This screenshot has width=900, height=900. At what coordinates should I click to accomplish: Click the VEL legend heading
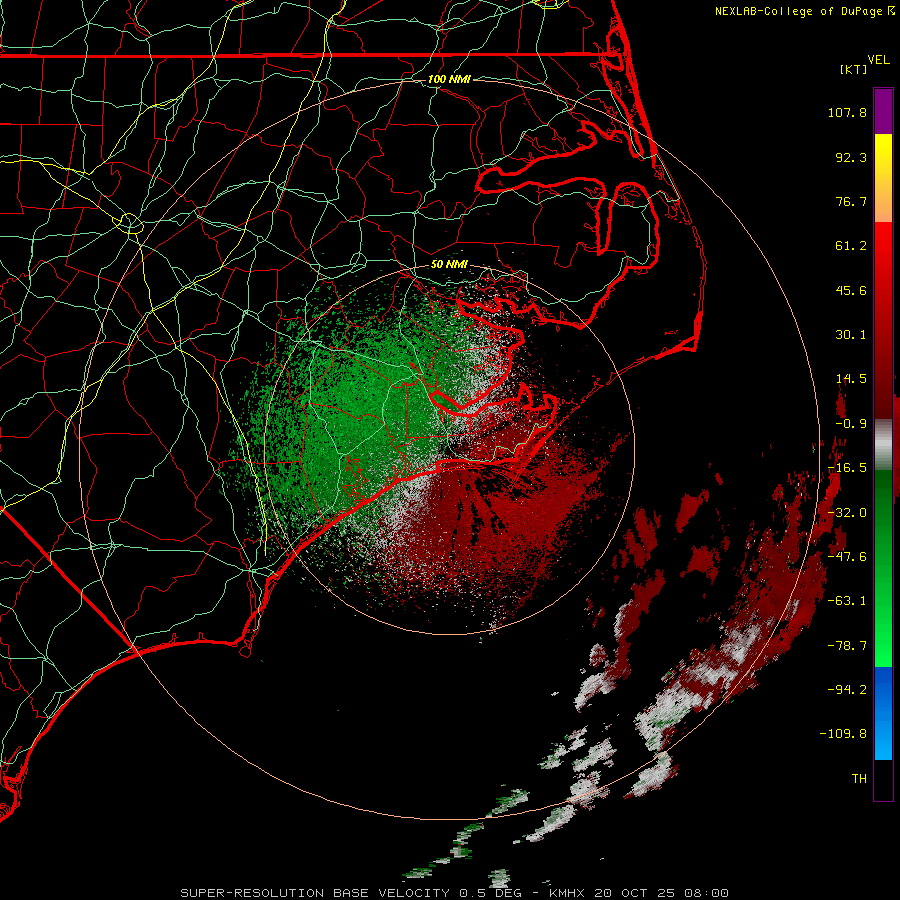(x=879, y=60)
